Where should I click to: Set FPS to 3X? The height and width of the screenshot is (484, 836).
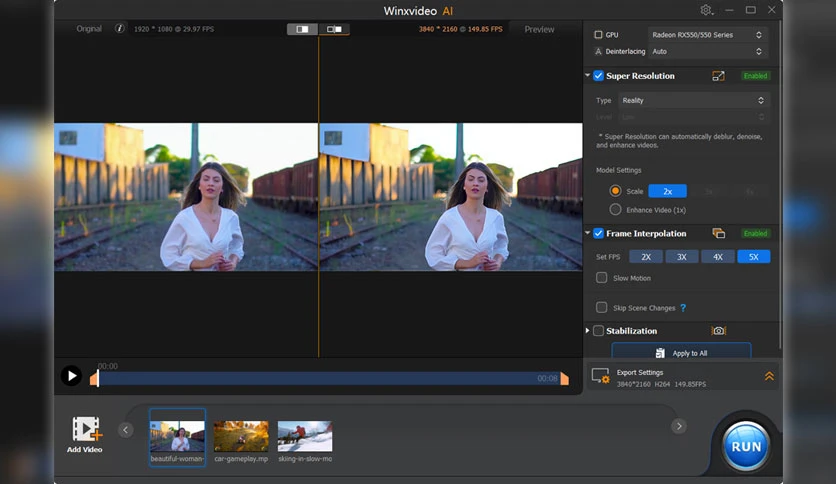(682, 257)
